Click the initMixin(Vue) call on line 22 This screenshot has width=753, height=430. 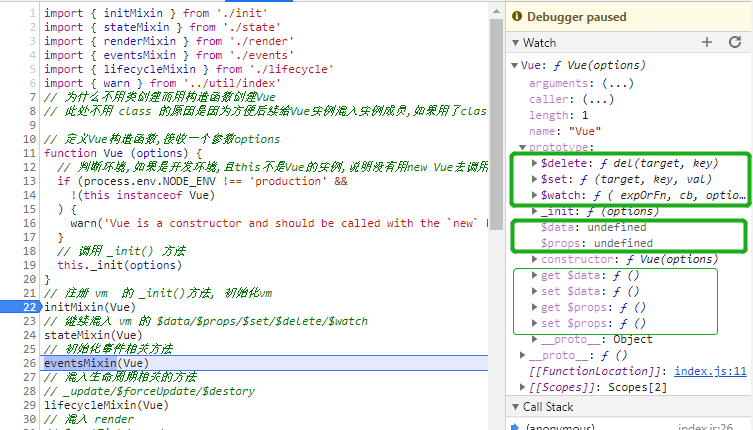(x=90, y=307)
